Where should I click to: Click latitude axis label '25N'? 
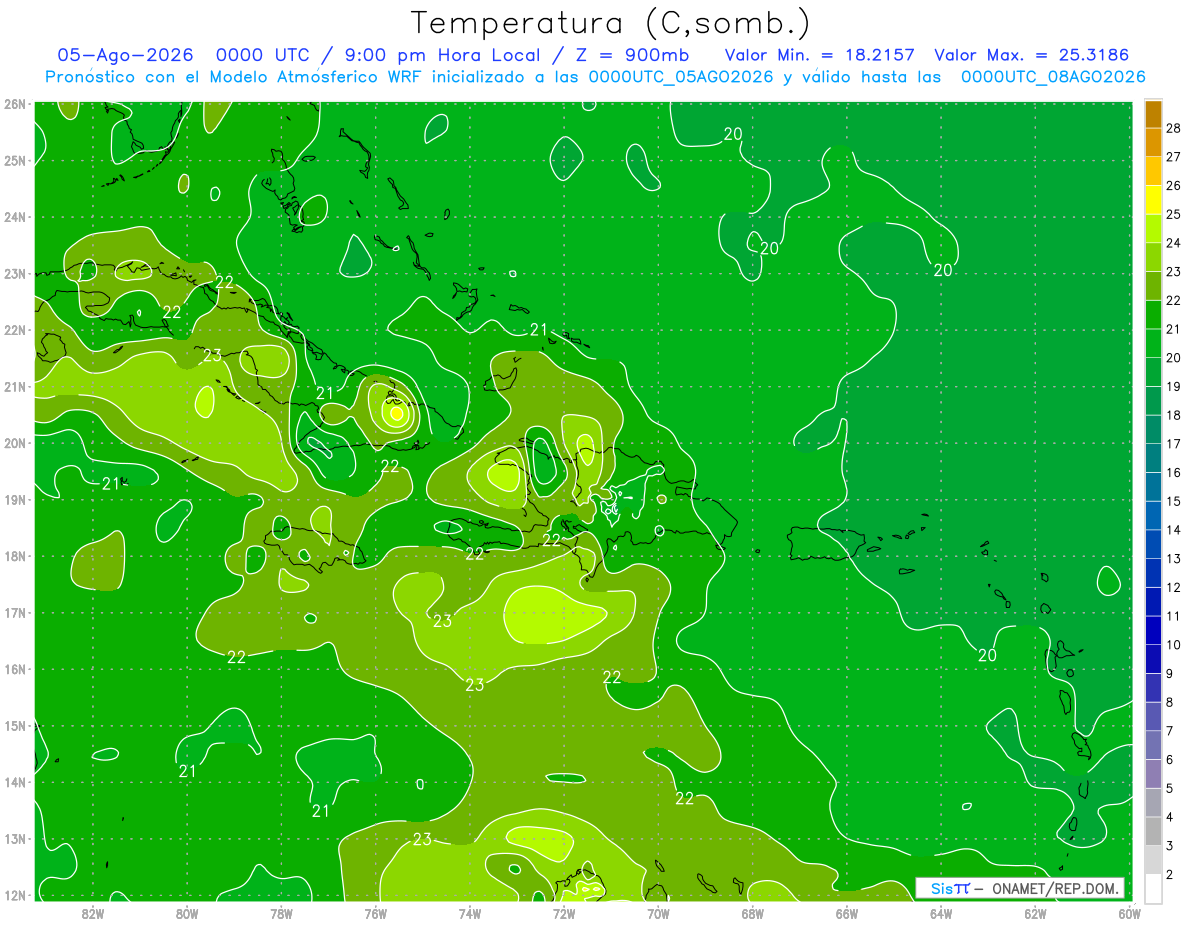pos(15,160)
